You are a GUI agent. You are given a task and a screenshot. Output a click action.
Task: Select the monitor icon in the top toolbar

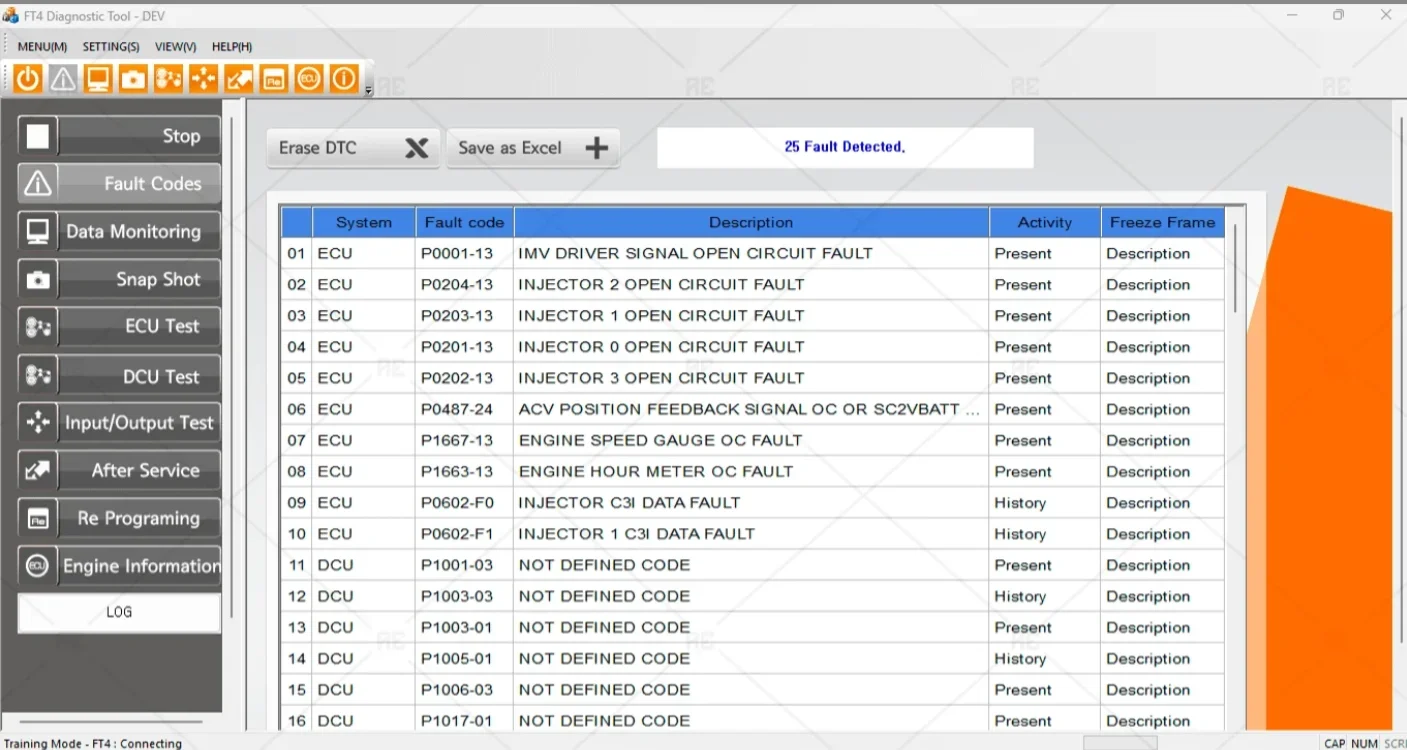point(98,78)
